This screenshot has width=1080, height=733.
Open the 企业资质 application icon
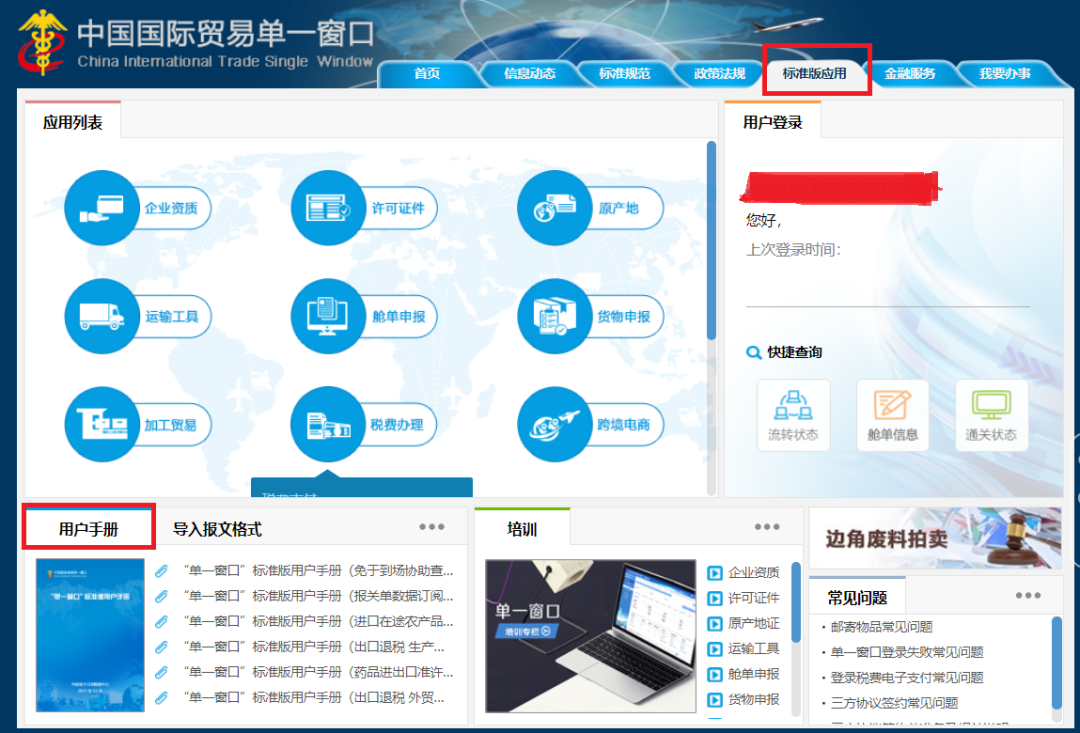pyautogui.click(x=102, y=207)
